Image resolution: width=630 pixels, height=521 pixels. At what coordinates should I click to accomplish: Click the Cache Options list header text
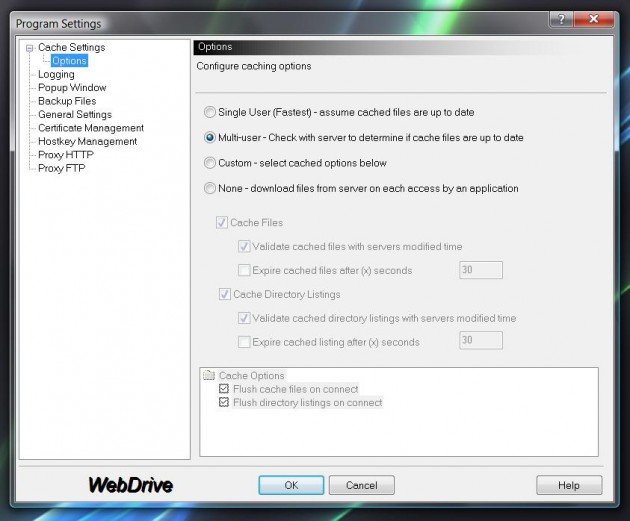pyautogui.click(x=252, y=376)
